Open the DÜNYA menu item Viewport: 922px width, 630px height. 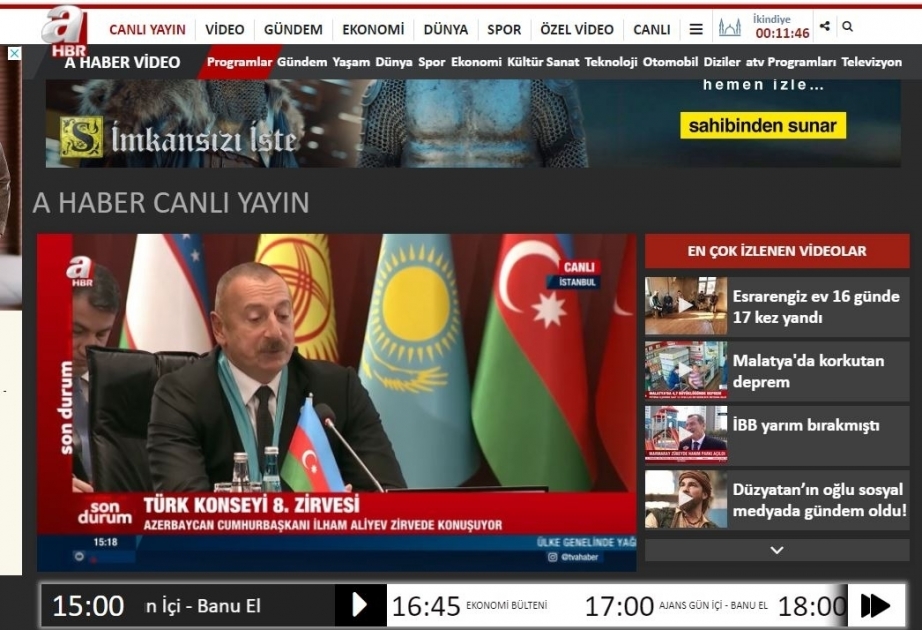tap(446, 29)
